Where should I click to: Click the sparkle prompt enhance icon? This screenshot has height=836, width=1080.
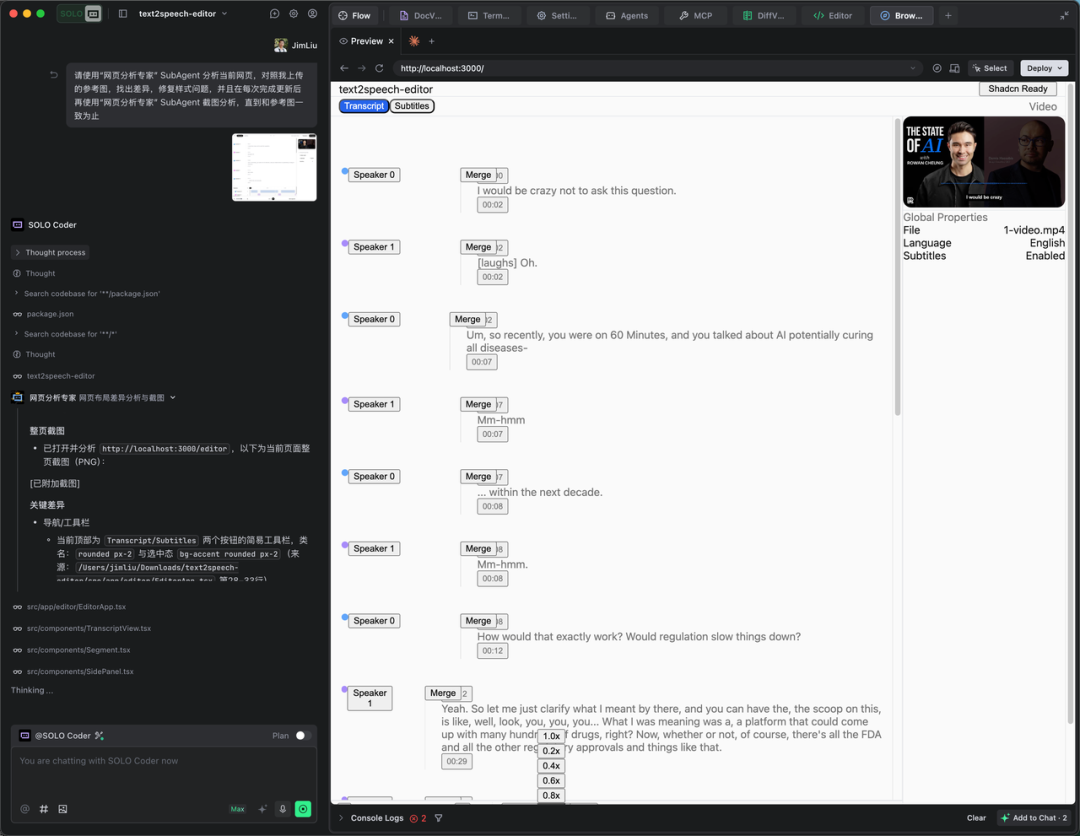pos(262,809)
